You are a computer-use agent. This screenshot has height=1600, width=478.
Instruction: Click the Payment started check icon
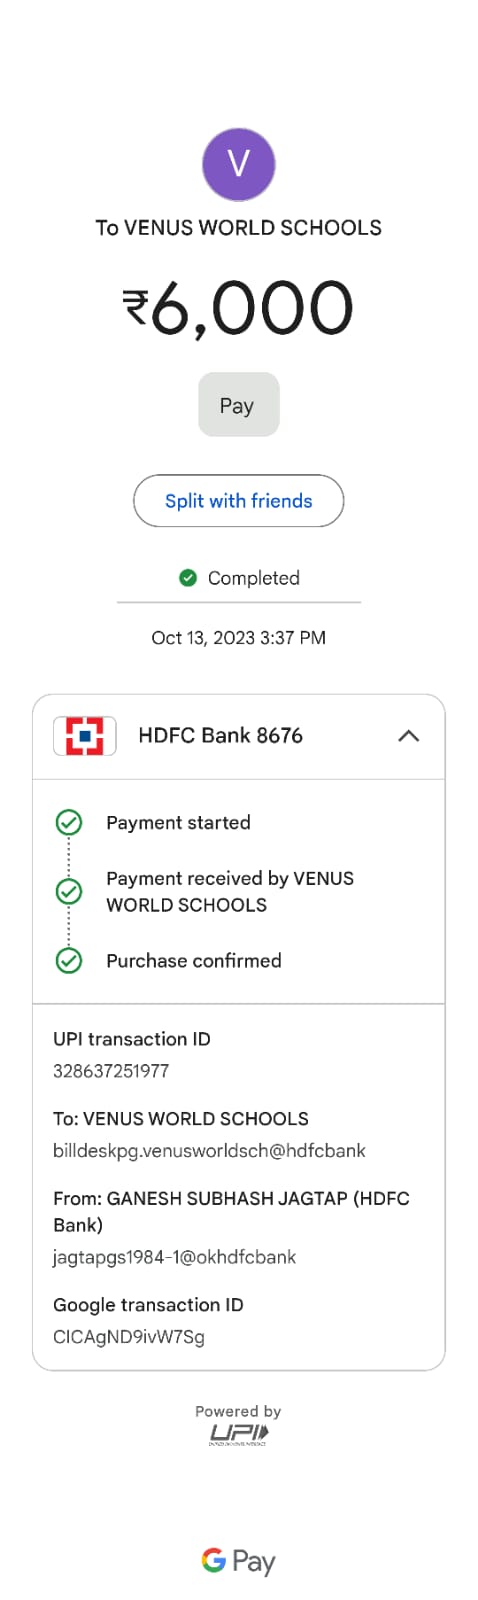coord(68,823)
